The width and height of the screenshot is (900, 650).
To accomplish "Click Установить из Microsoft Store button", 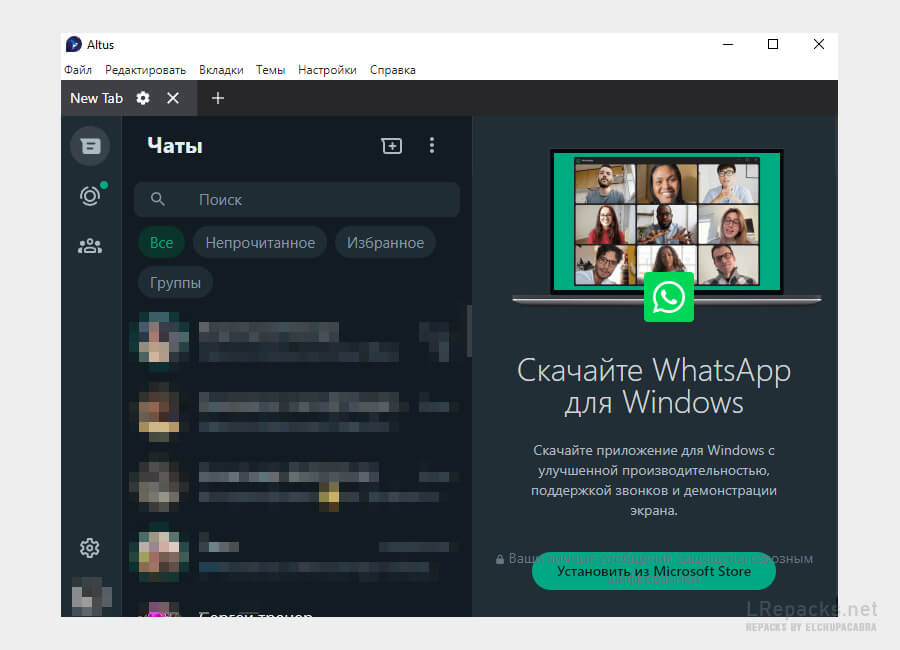I will [x=654, y=571].
